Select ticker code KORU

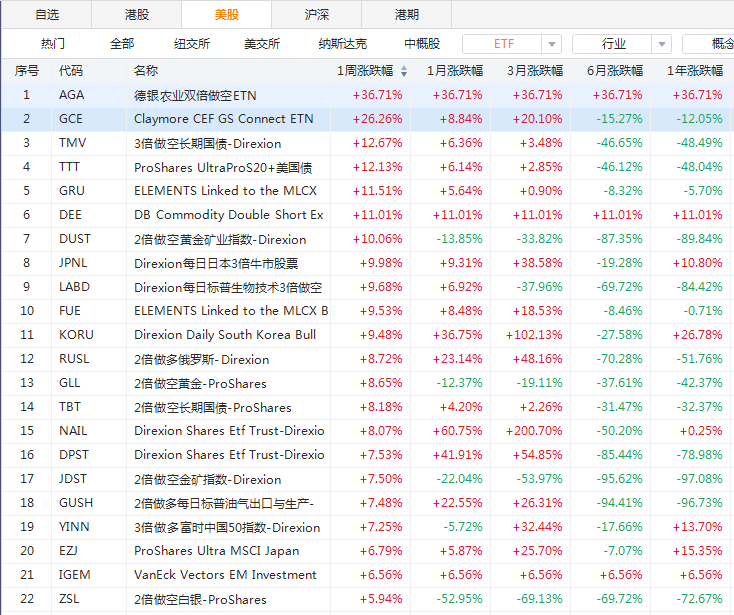click(x=76, y=335)
